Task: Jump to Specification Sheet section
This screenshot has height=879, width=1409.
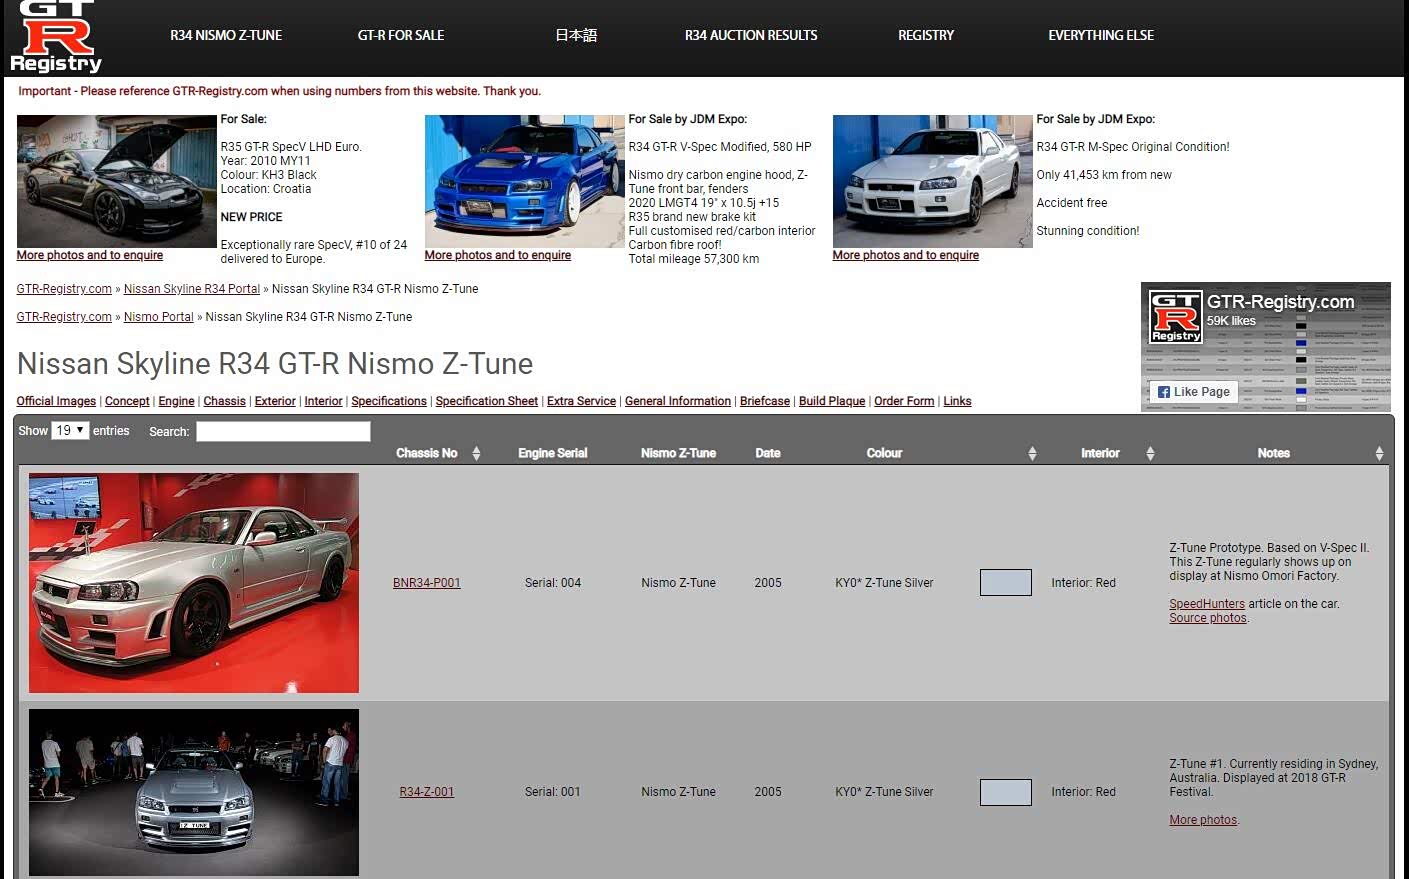Action: 487,401
